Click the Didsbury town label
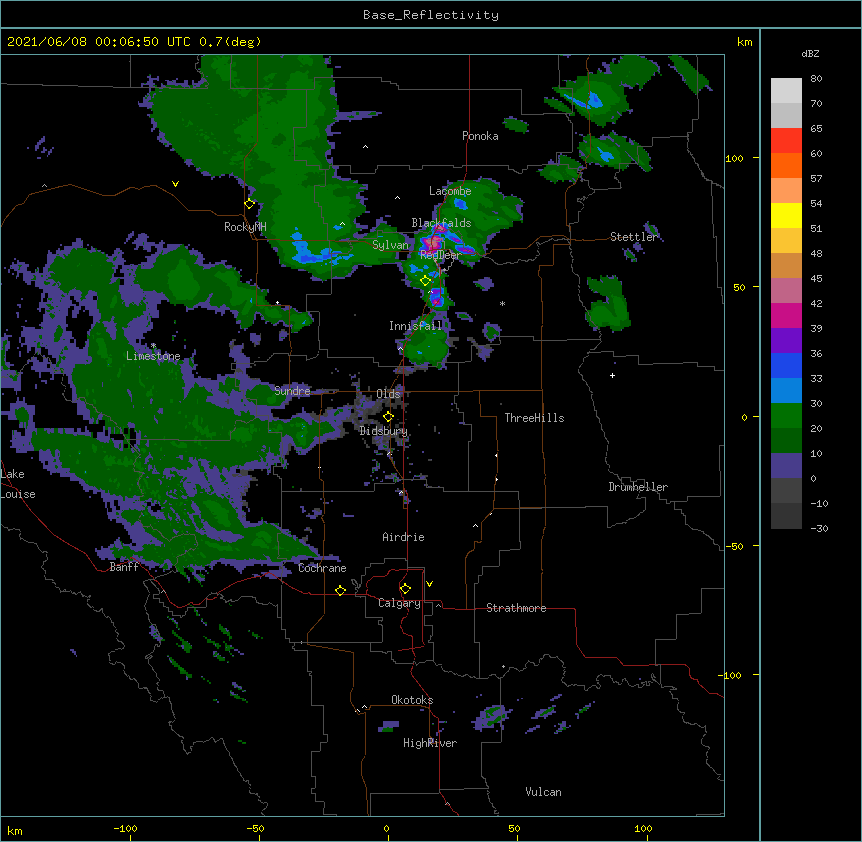862x842 pixels. (384, 431)
